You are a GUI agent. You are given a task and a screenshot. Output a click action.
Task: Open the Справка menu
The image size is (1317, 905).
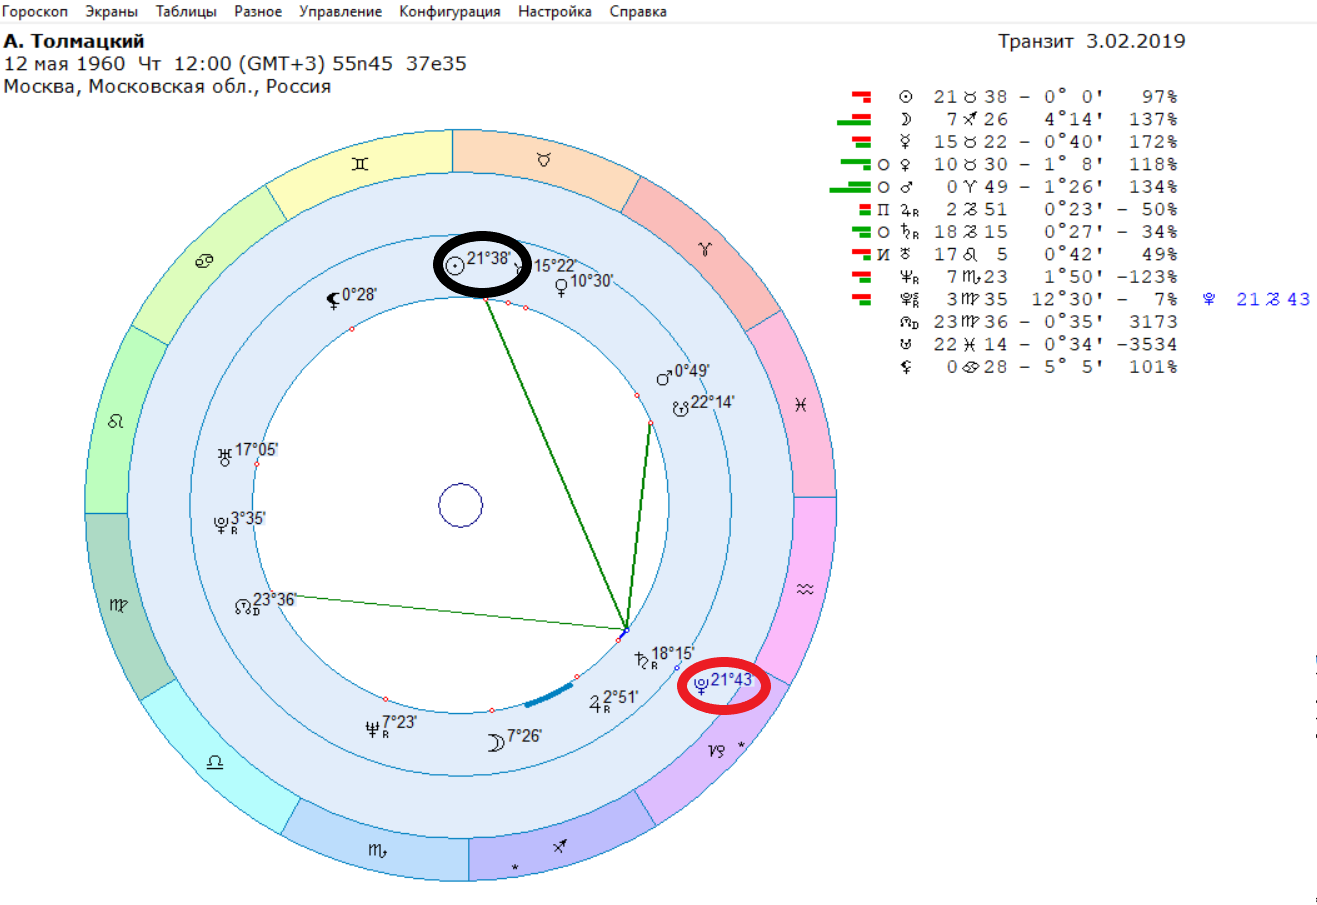point(638,12)
